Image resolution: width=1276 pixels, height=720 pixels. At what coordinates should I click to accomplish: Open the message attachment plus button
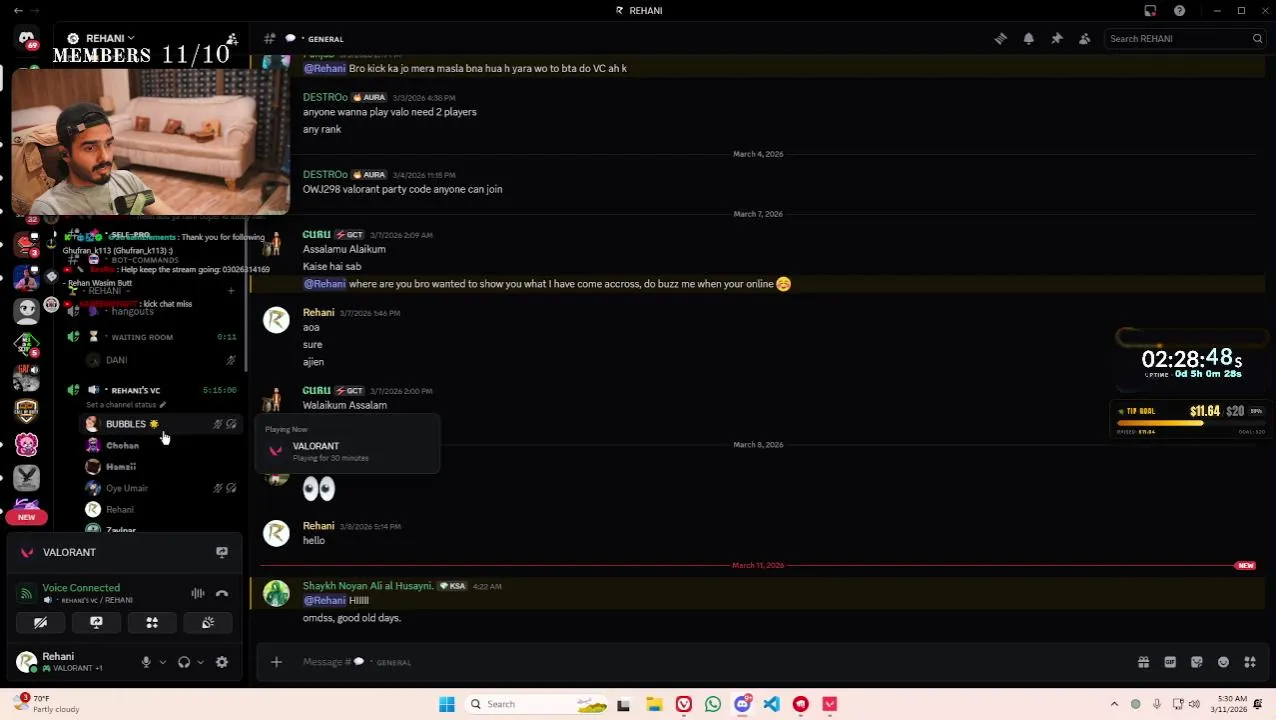(x=276, y=662)
